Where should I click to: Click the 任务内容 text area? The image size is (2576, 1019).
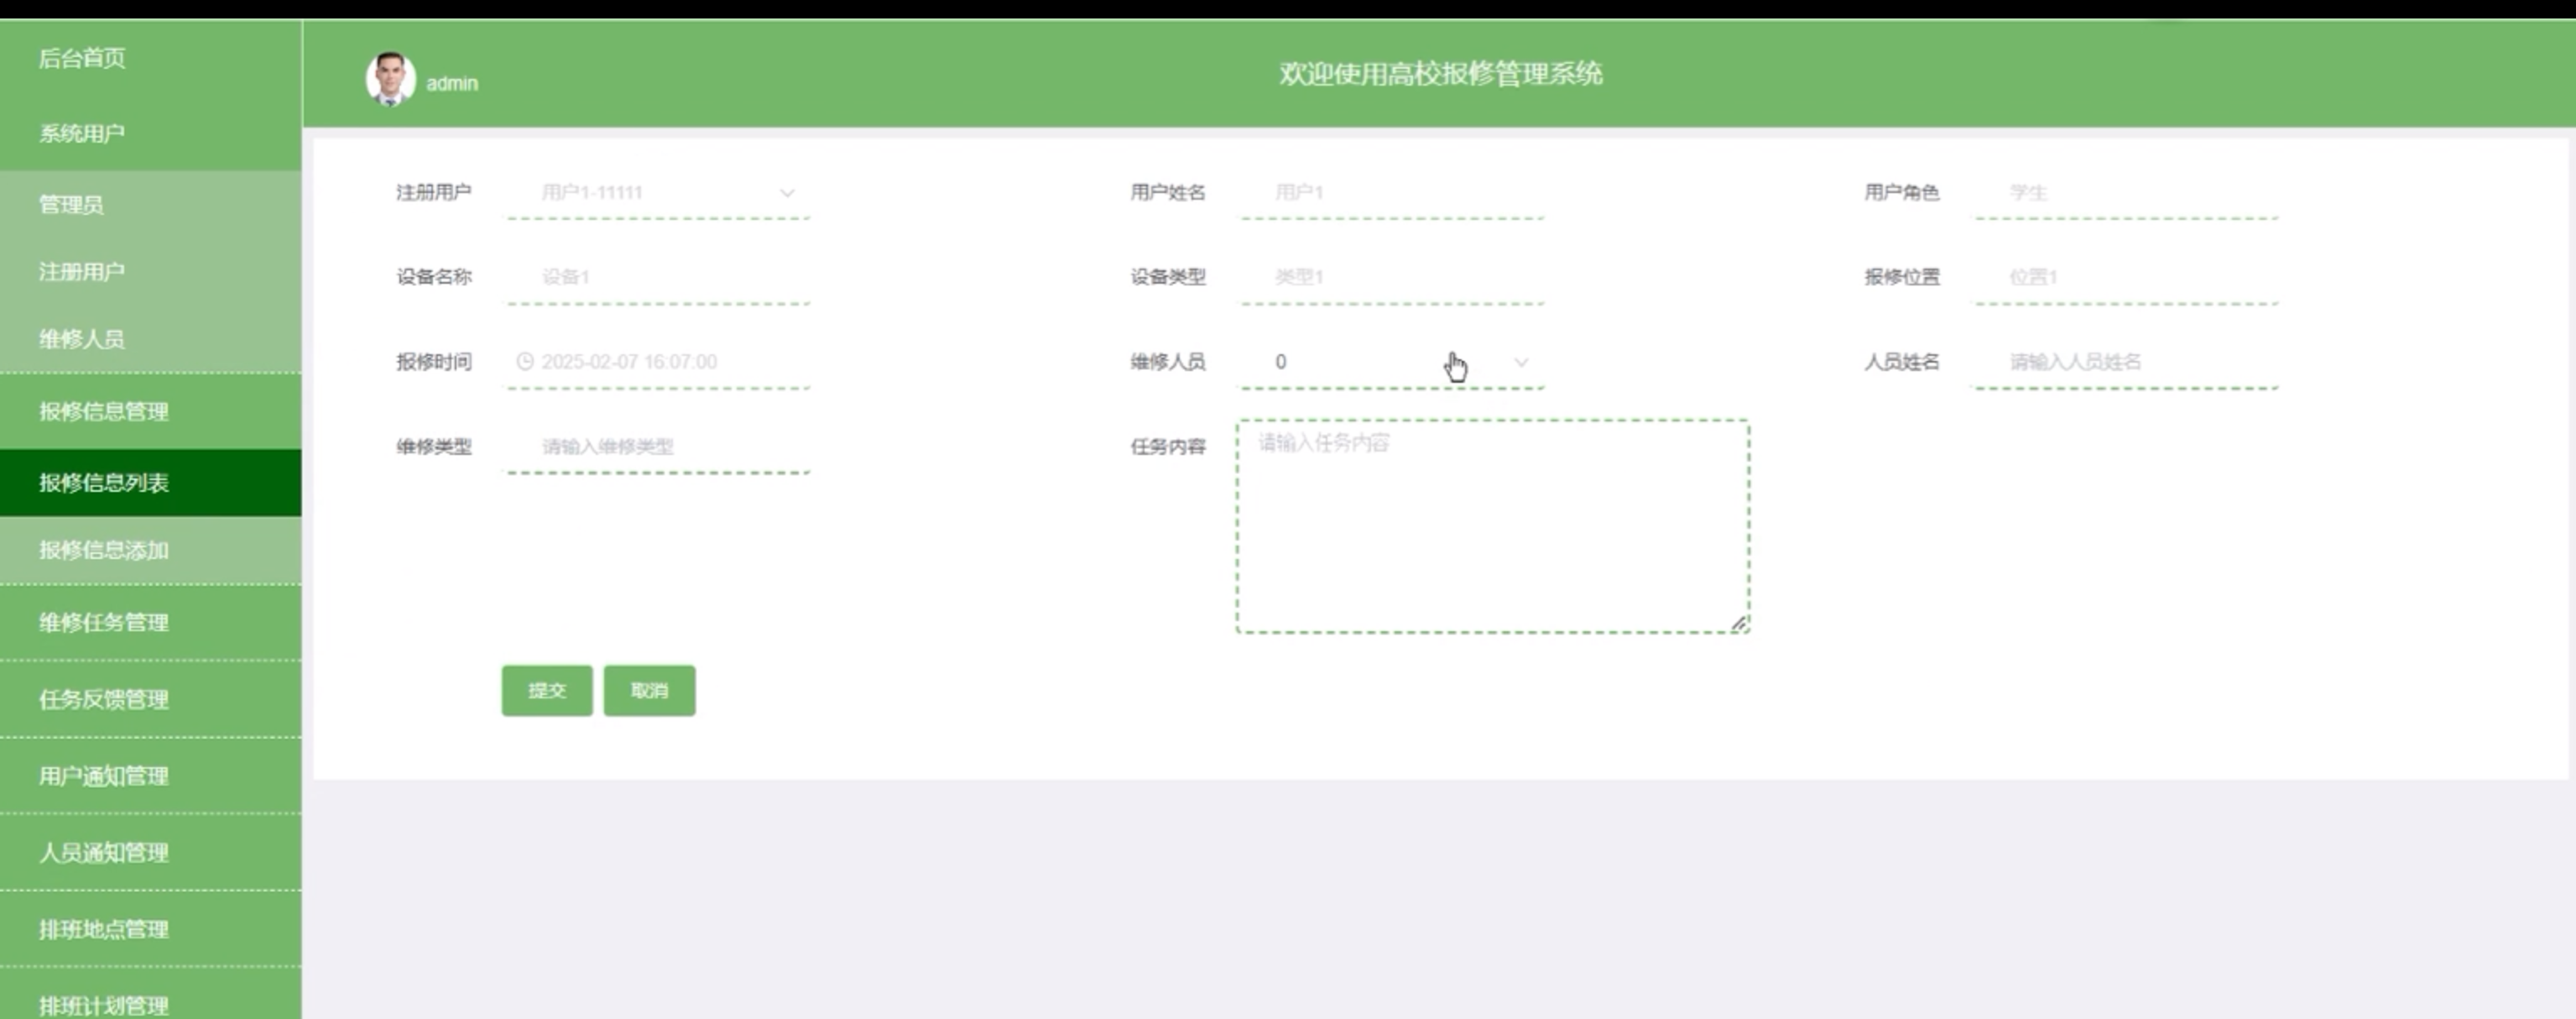(1492, 526)
